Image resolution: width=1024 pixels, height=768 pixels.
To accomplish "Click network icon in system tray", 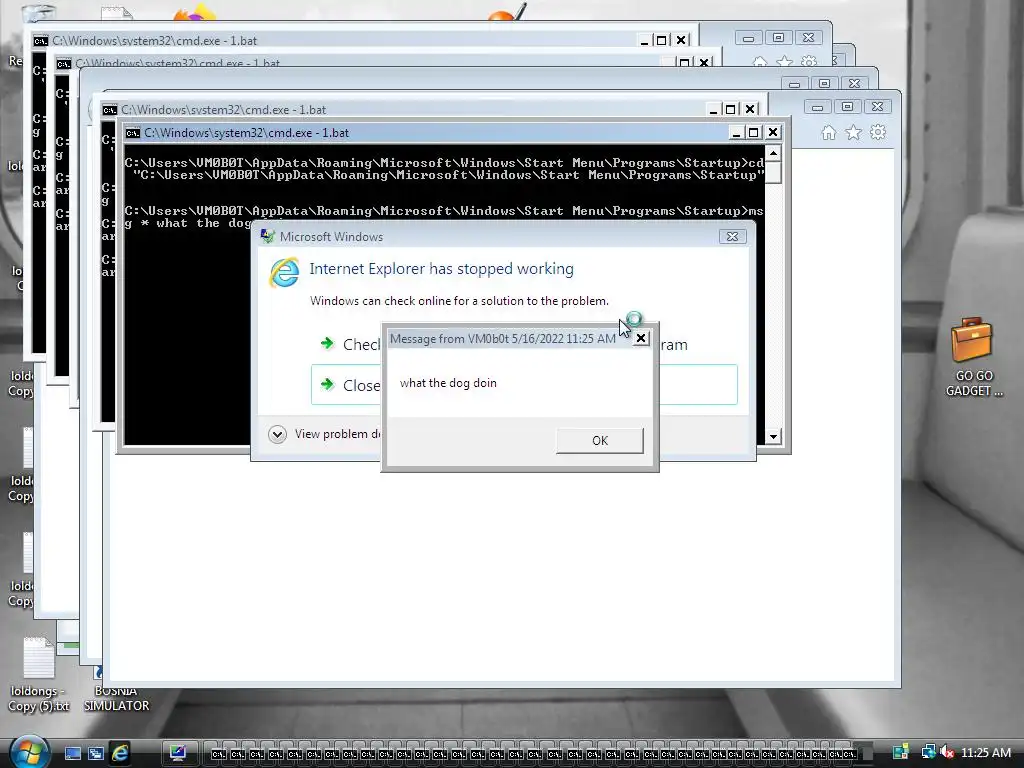I will click(x=928, y=752).
